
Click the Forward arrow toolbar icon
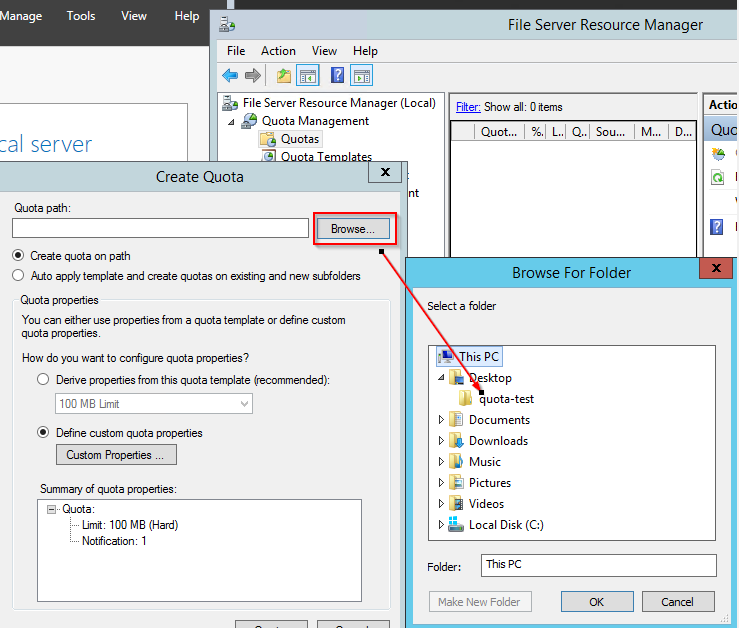click(253, 75)
